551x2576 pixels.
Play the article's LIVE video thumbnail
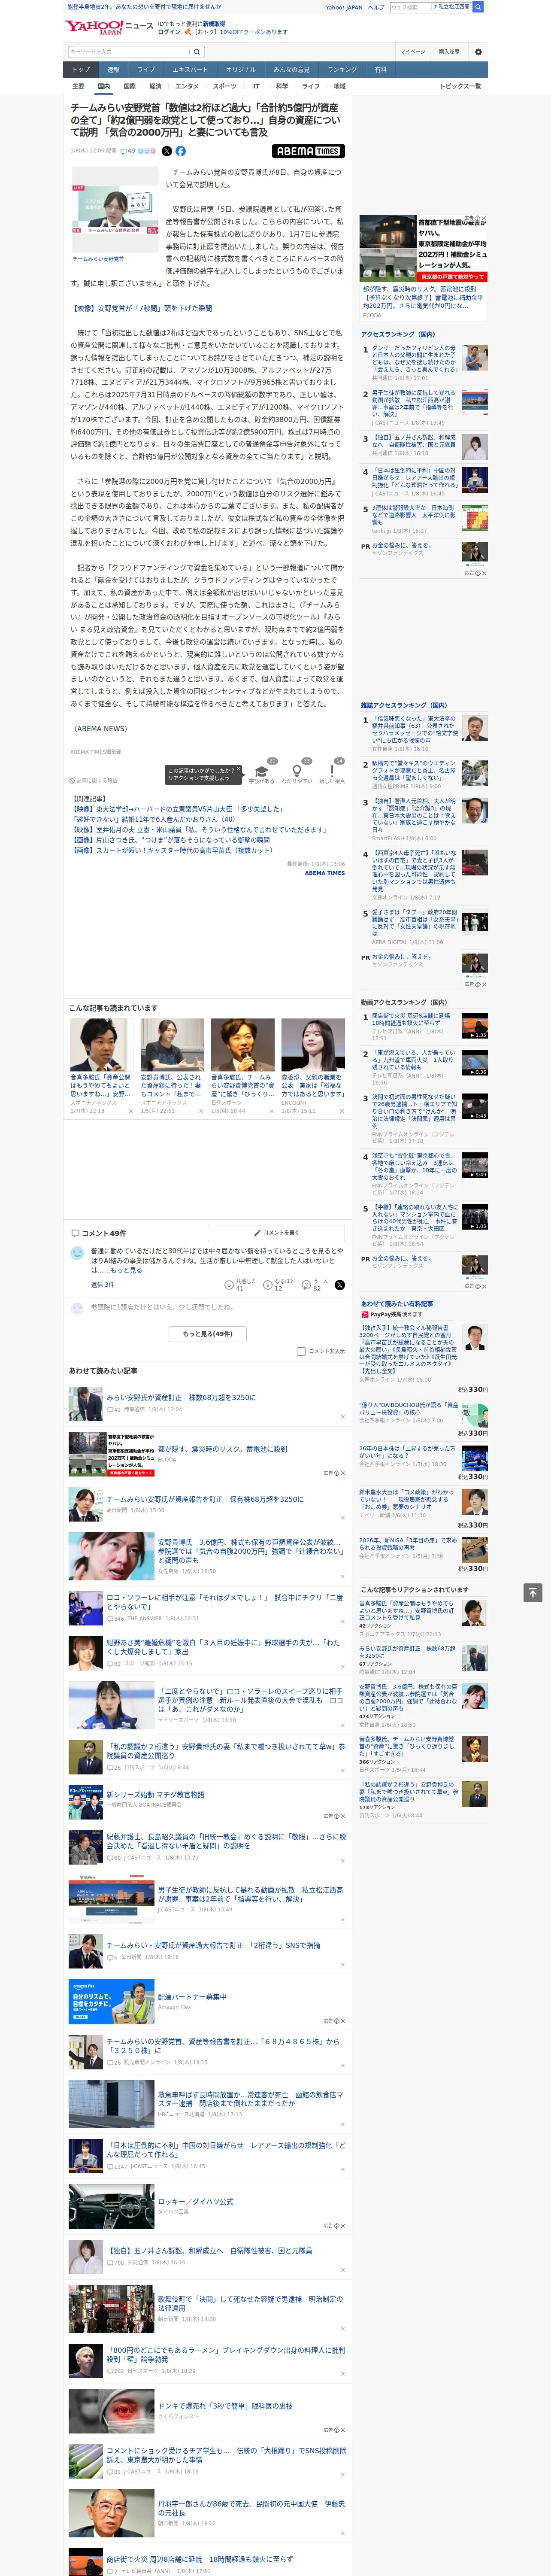[x=114, y=209]
